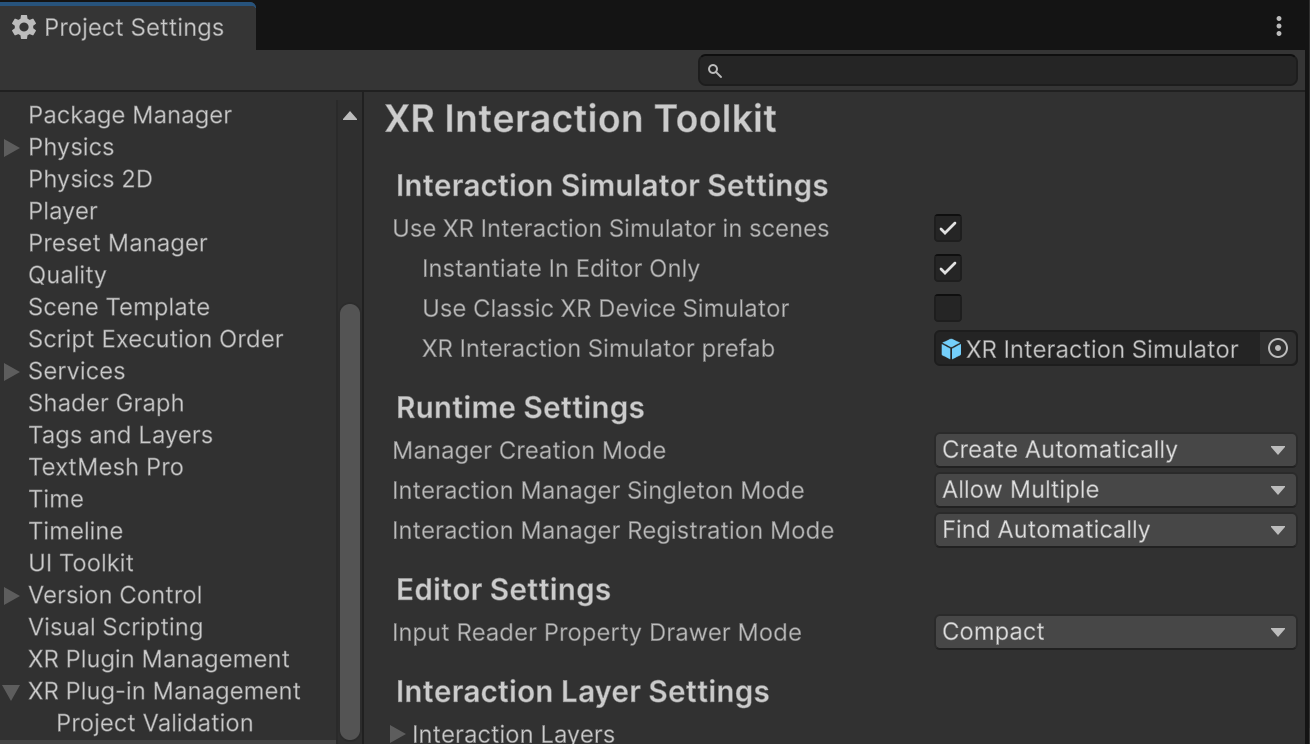Select Package Manager in the sidebar
1310x744 pixels.
pyautogui.click(x=130, y=115)
